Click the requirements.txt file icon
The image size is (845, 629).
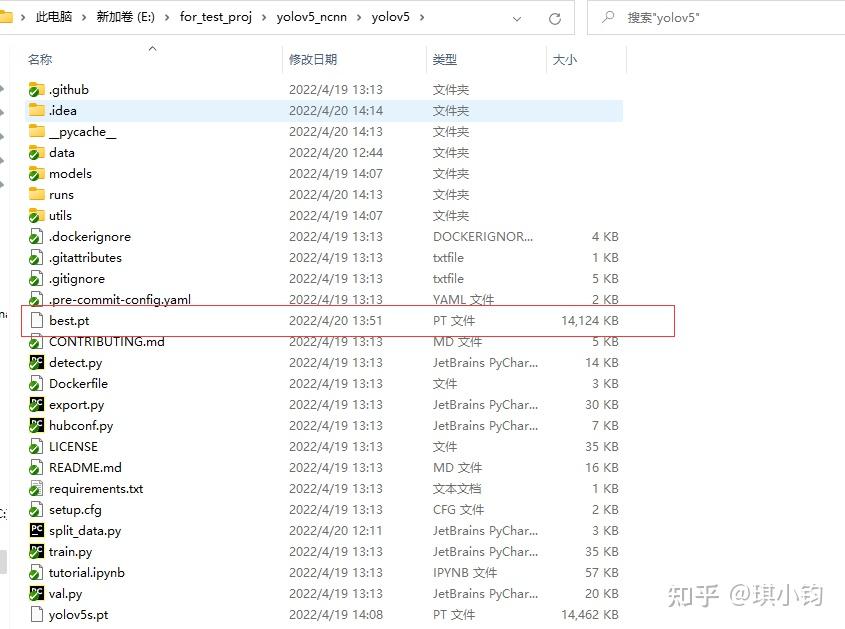tap(36, 489)
